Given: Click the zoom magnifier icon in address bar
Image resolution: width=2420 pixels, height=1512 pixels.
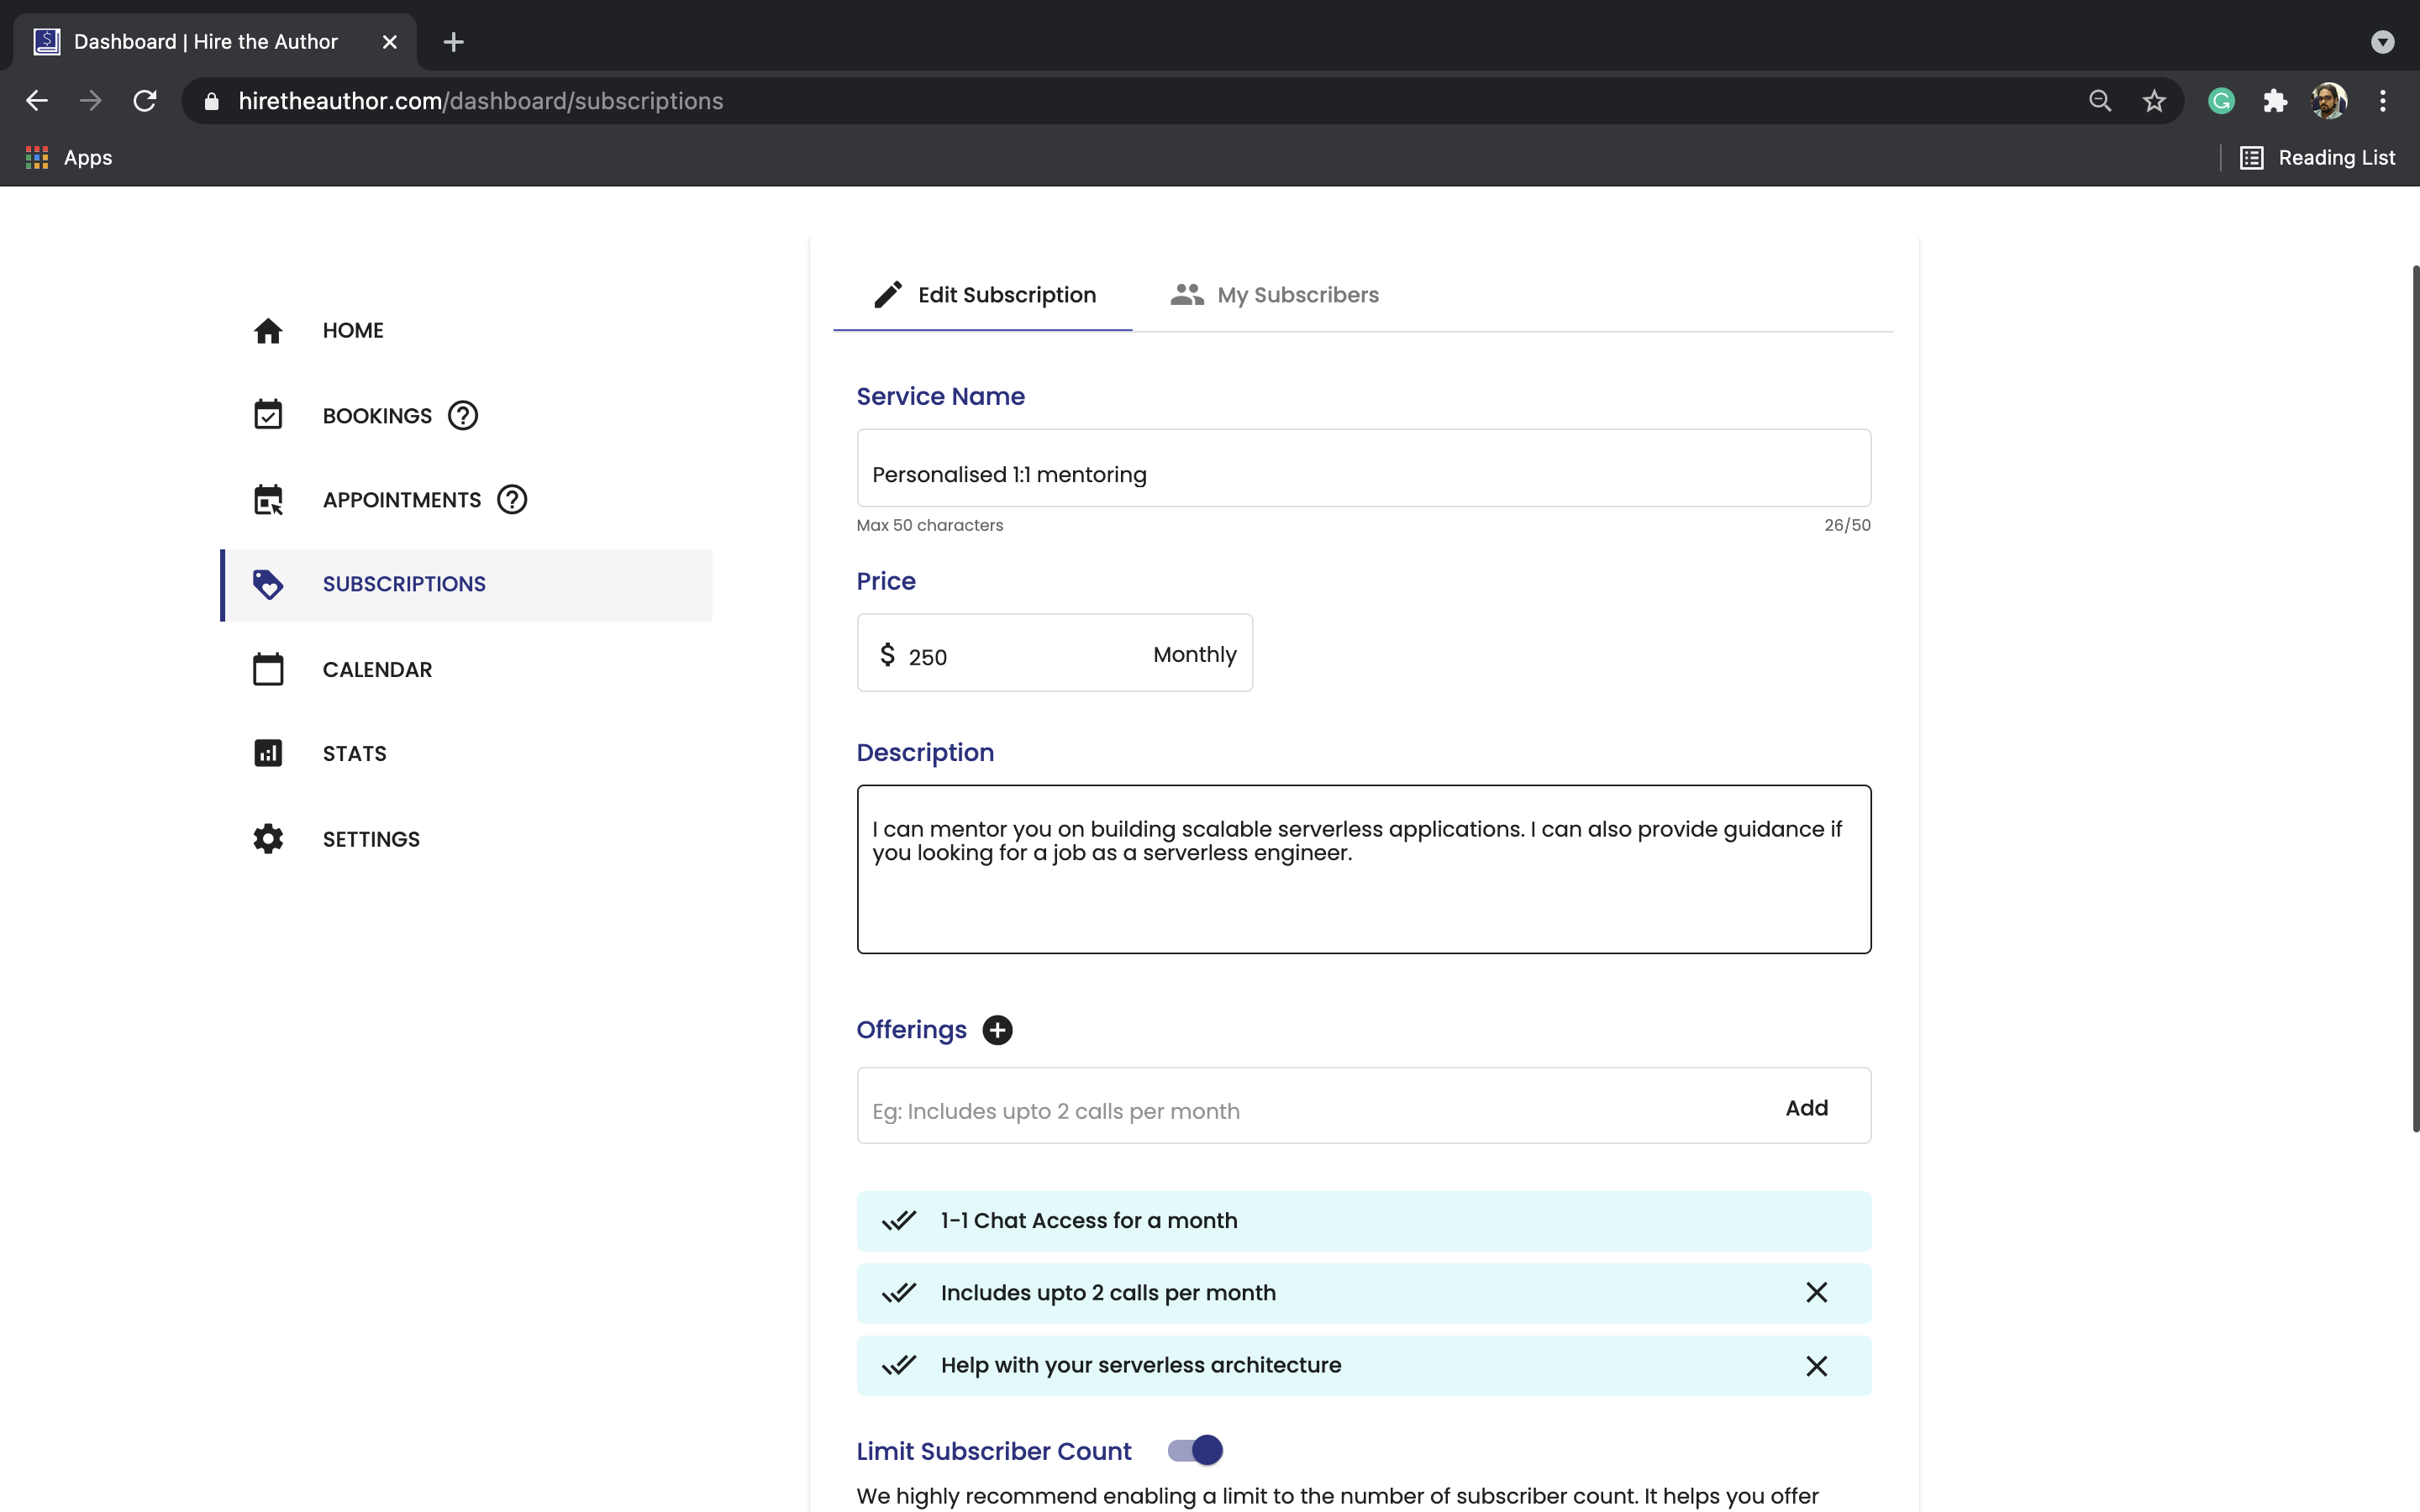Looking at the screenshot, I should (2100, 101).
